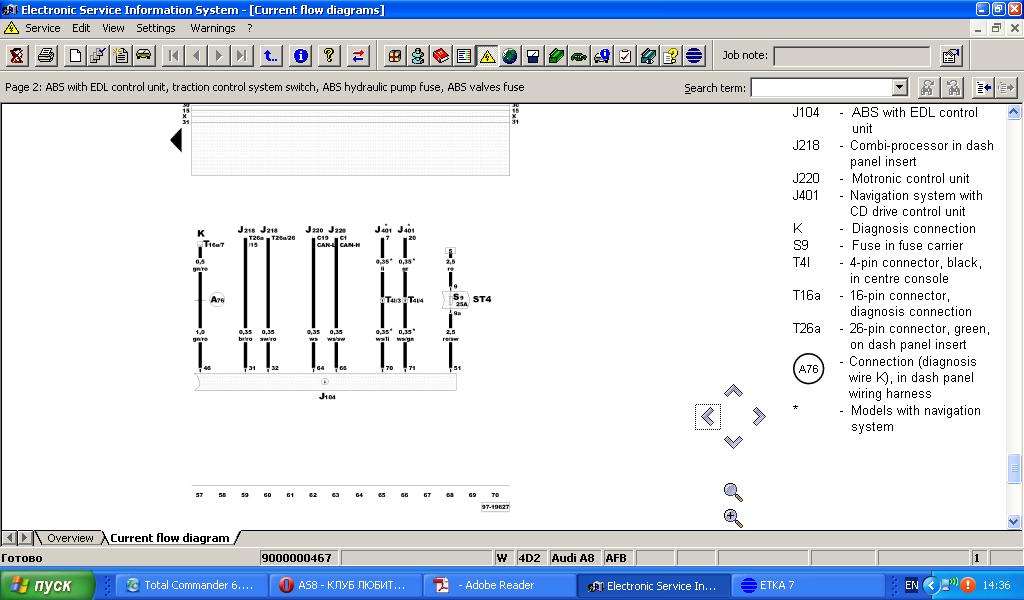Click the plain magnifier icon on diagram
1024x600 pixels.
(733, 491)
